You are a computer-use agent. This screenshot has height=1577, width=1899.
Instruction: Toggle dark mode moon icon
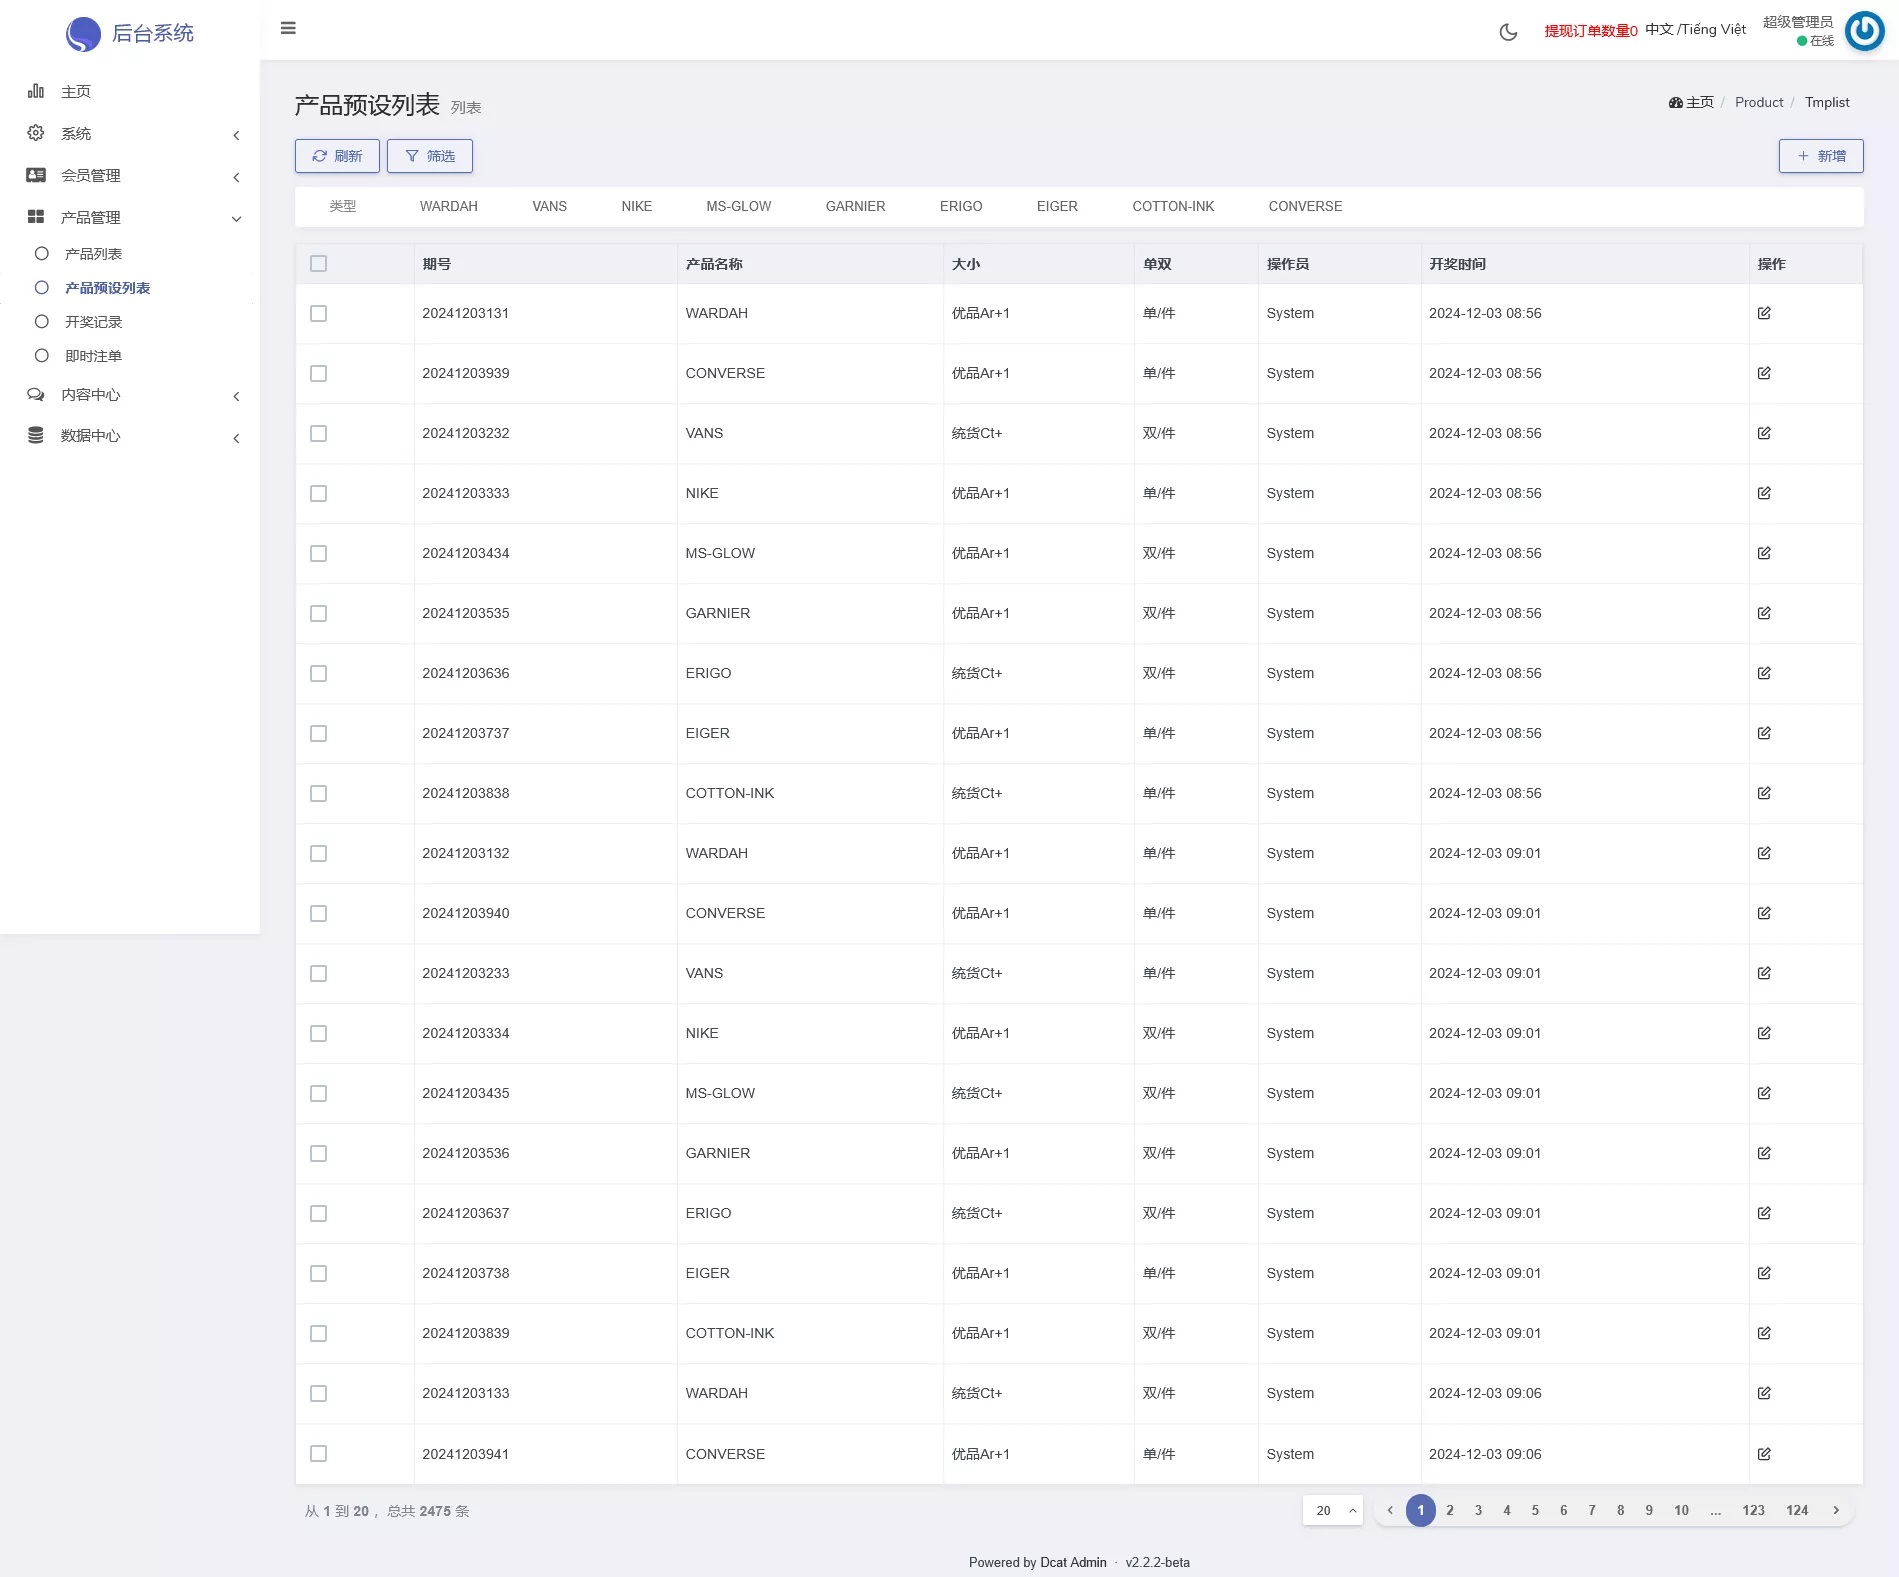[1508, 32]
